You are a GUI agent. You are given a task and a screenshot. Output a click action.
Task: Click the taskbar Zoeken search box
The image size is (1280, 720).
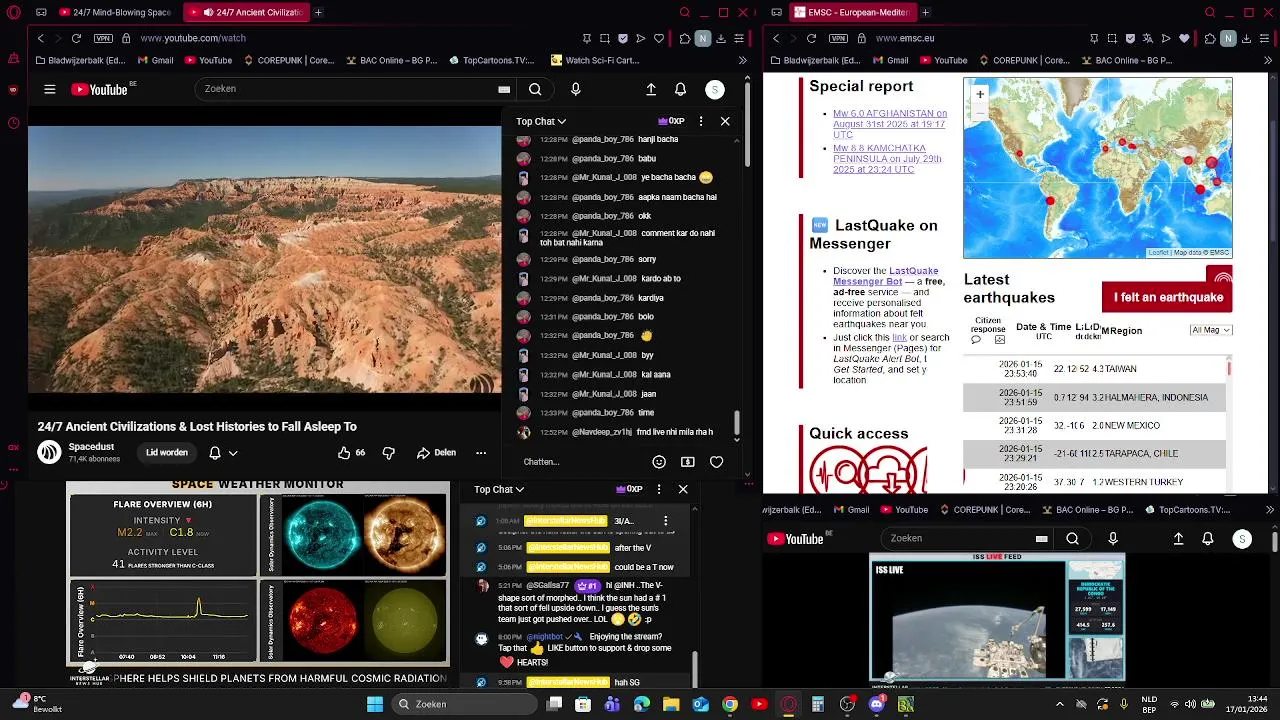pyautogui.click(x=465, y=704)
